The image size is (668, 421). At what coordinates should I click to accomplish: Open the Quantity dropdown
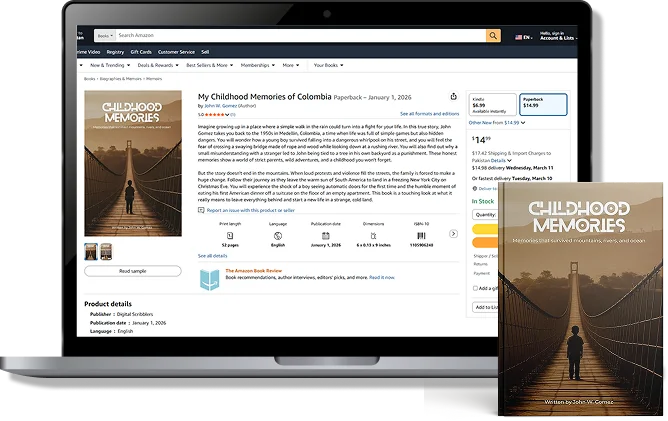click(x=485, y=214)
